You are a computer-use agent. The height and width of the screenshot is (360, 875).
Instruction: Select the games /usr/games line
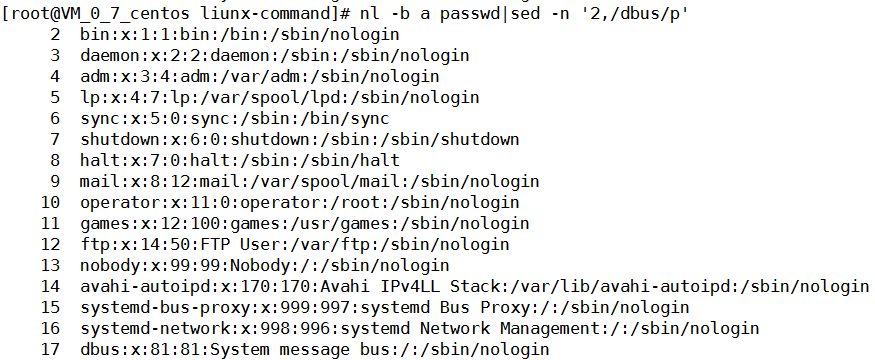(305, 223)
